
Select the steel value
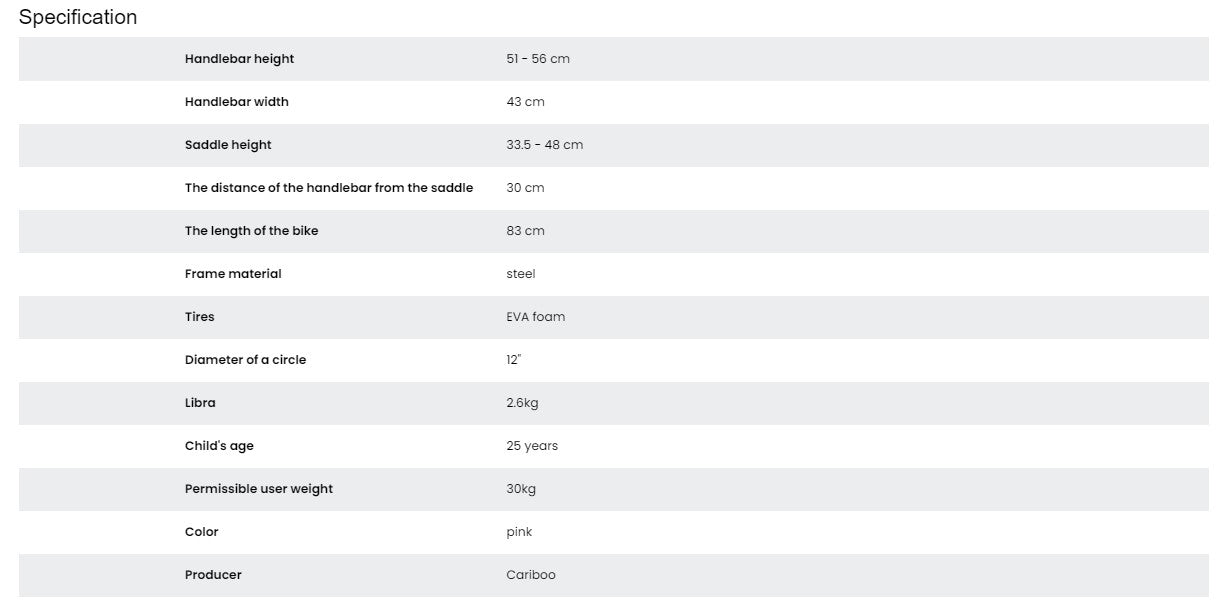click(521, 274)
